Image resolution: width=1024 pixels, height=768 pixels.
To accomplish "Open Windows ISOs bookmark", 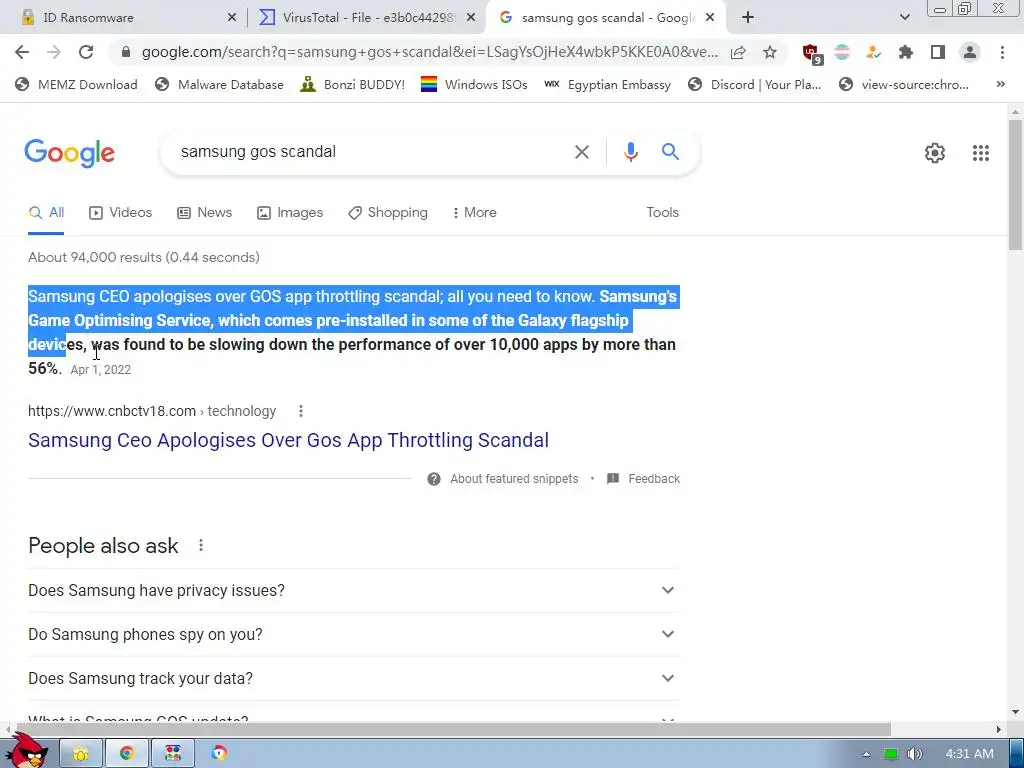I will (x=474, y=84).
